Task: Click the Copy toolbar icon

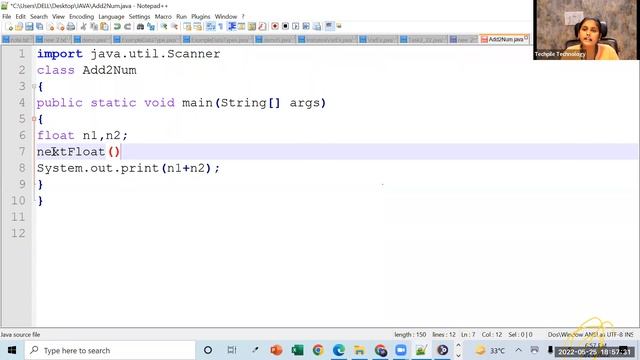Action: [94, 27]
